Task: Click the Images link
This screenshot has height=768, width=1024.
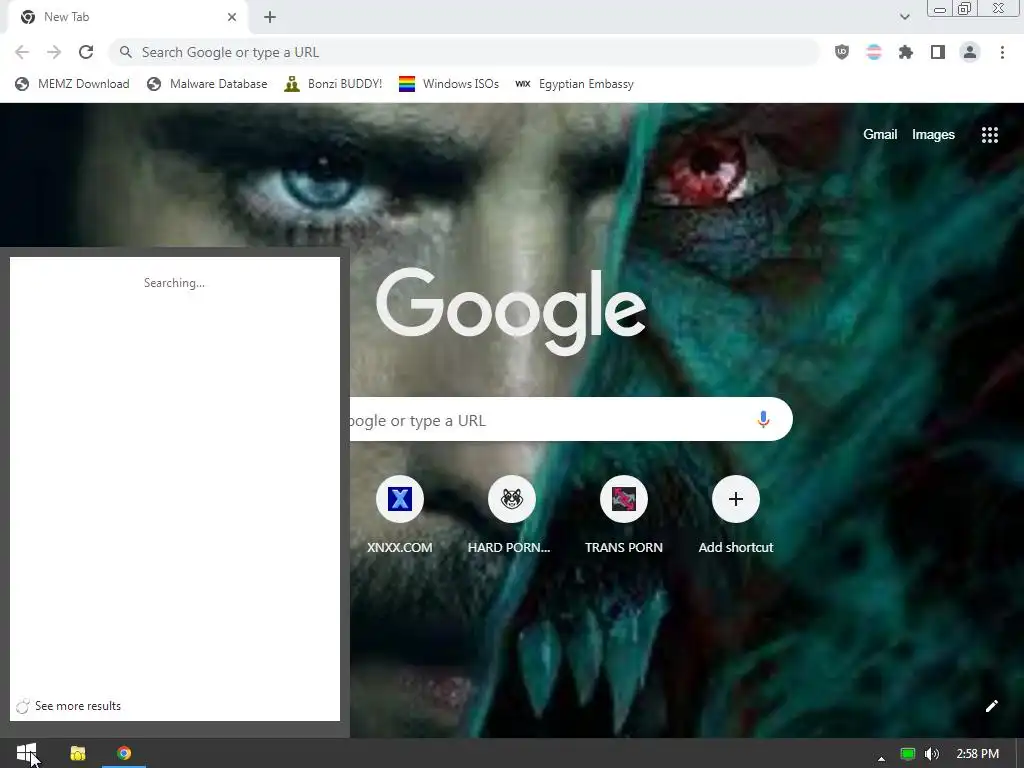Action: click(933, 135)
